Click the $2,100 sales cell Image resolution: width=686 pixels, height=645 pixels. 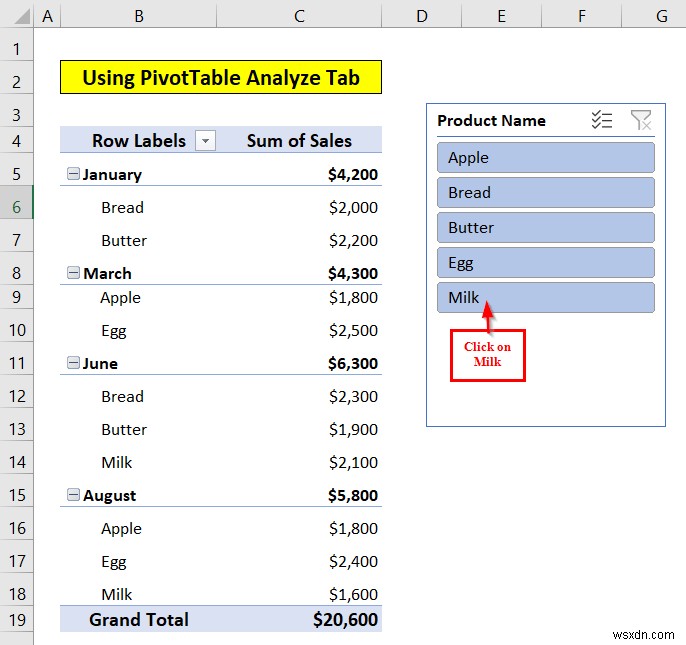pyautogui.click(x=353, y=462)
